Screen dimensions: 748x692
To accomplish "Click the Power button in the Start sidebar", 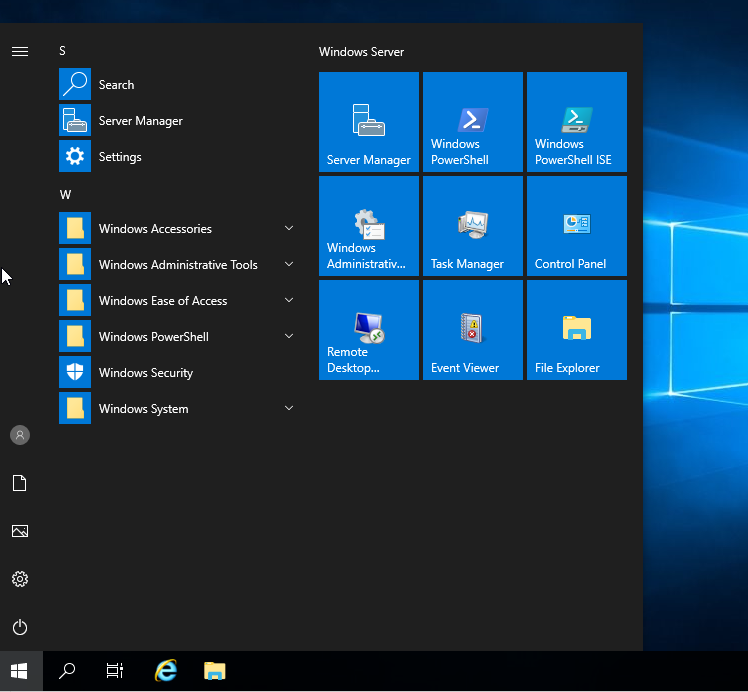I will click(x=20, y=627).
